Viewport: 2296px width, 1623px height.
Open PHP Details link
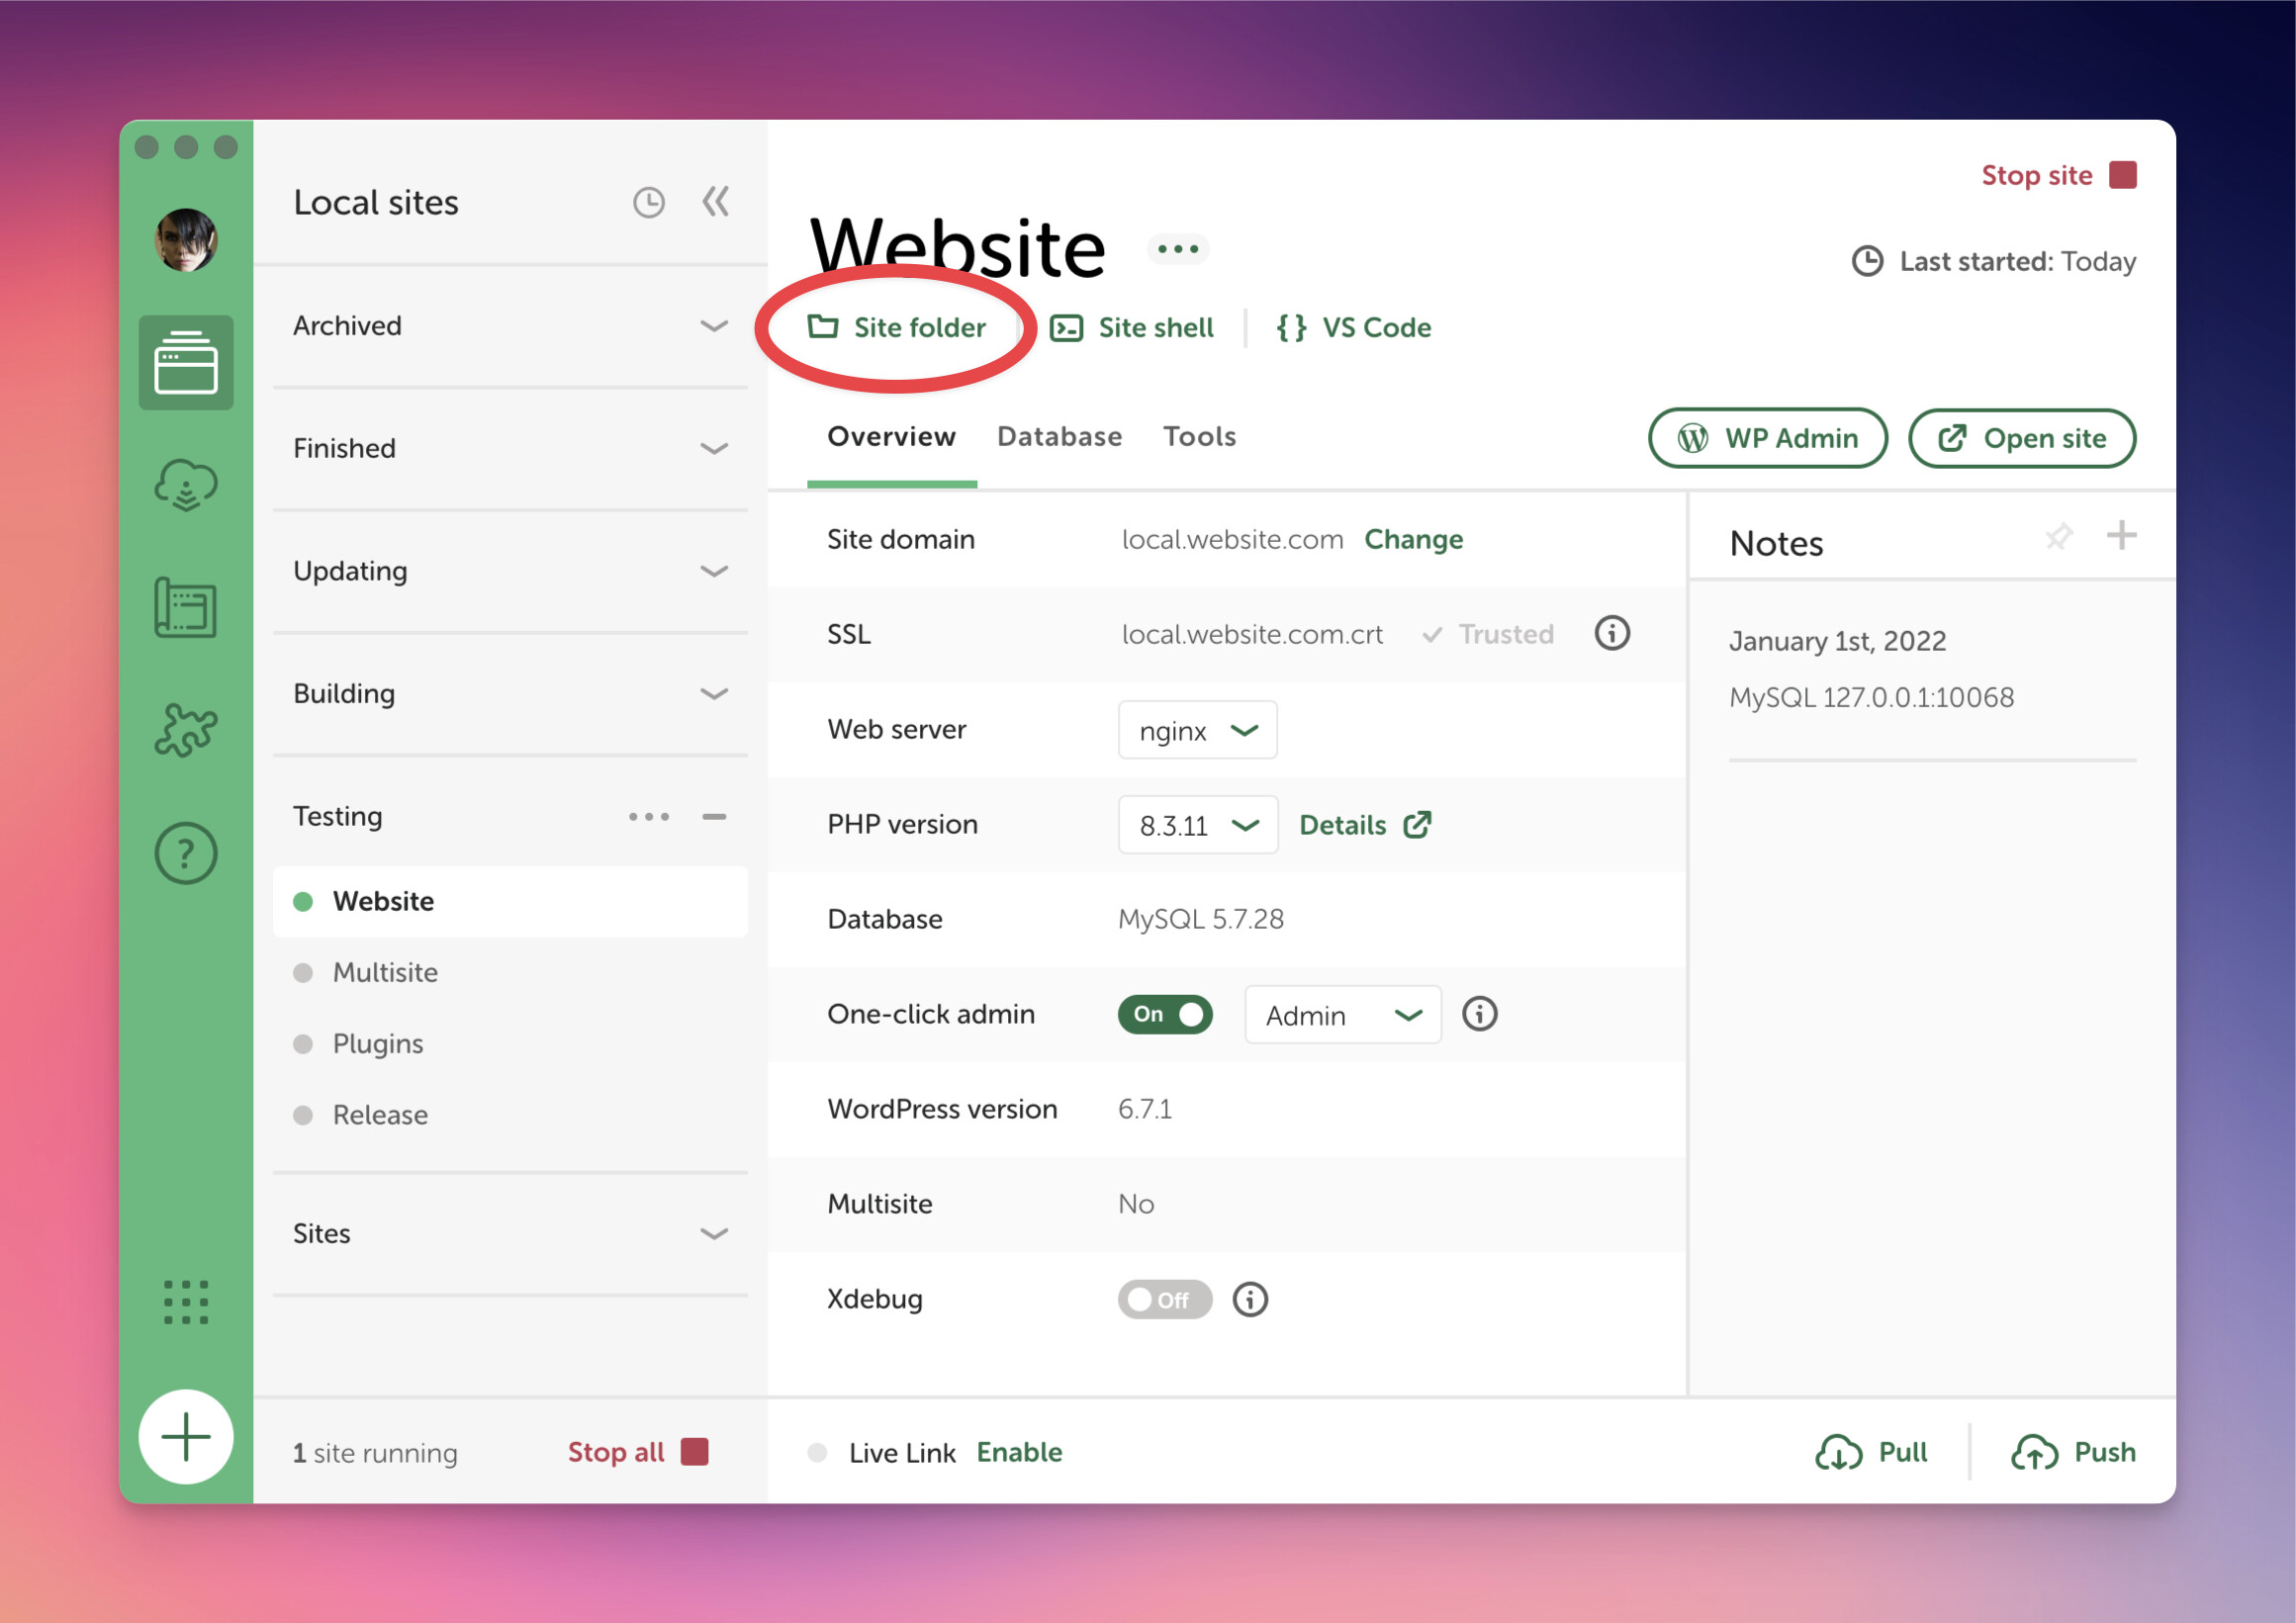pyautogui.click(x=1365, y=825)
